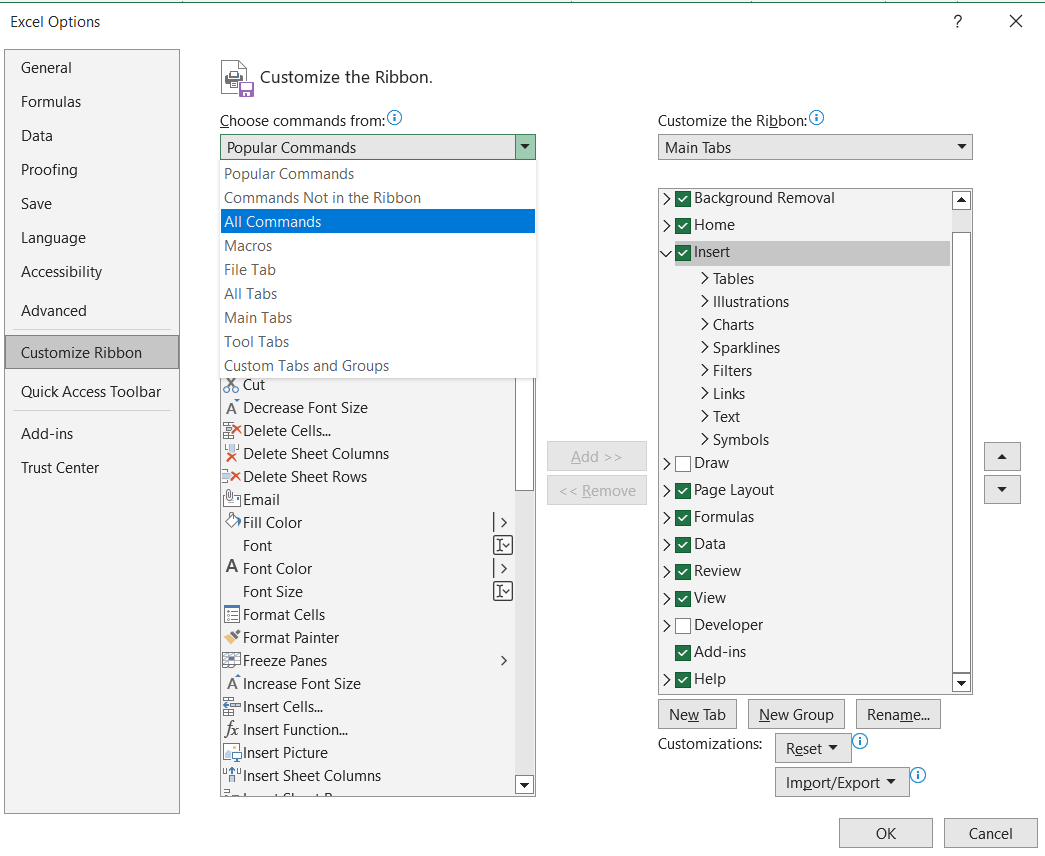Image resolution: width=1045 pixels, height=856 pixels.
Task: Click the commands list scrollbar down arrow
Action: pyautogui.click(x=524, y=785)
